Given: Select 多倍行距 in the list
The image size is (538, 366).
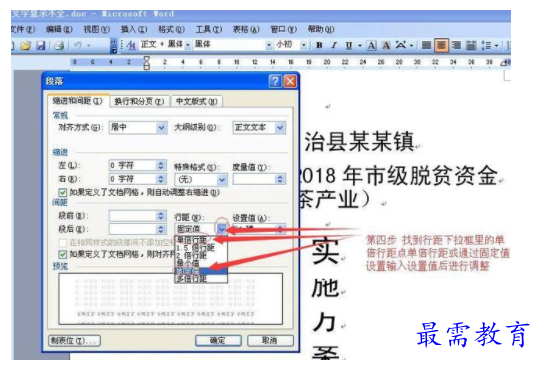Looking at the screenshot, I should tap(201, 279).
